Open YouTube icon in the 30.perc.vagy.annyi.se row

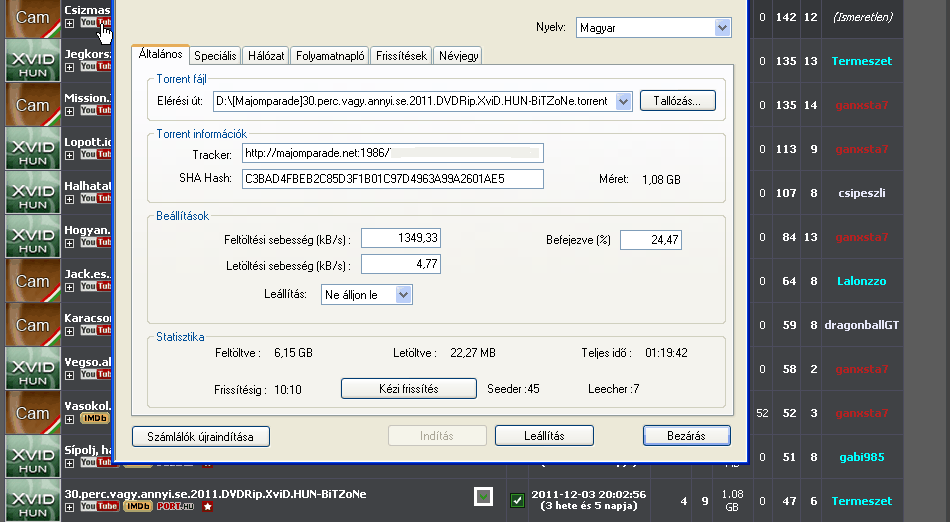(99, 506)
